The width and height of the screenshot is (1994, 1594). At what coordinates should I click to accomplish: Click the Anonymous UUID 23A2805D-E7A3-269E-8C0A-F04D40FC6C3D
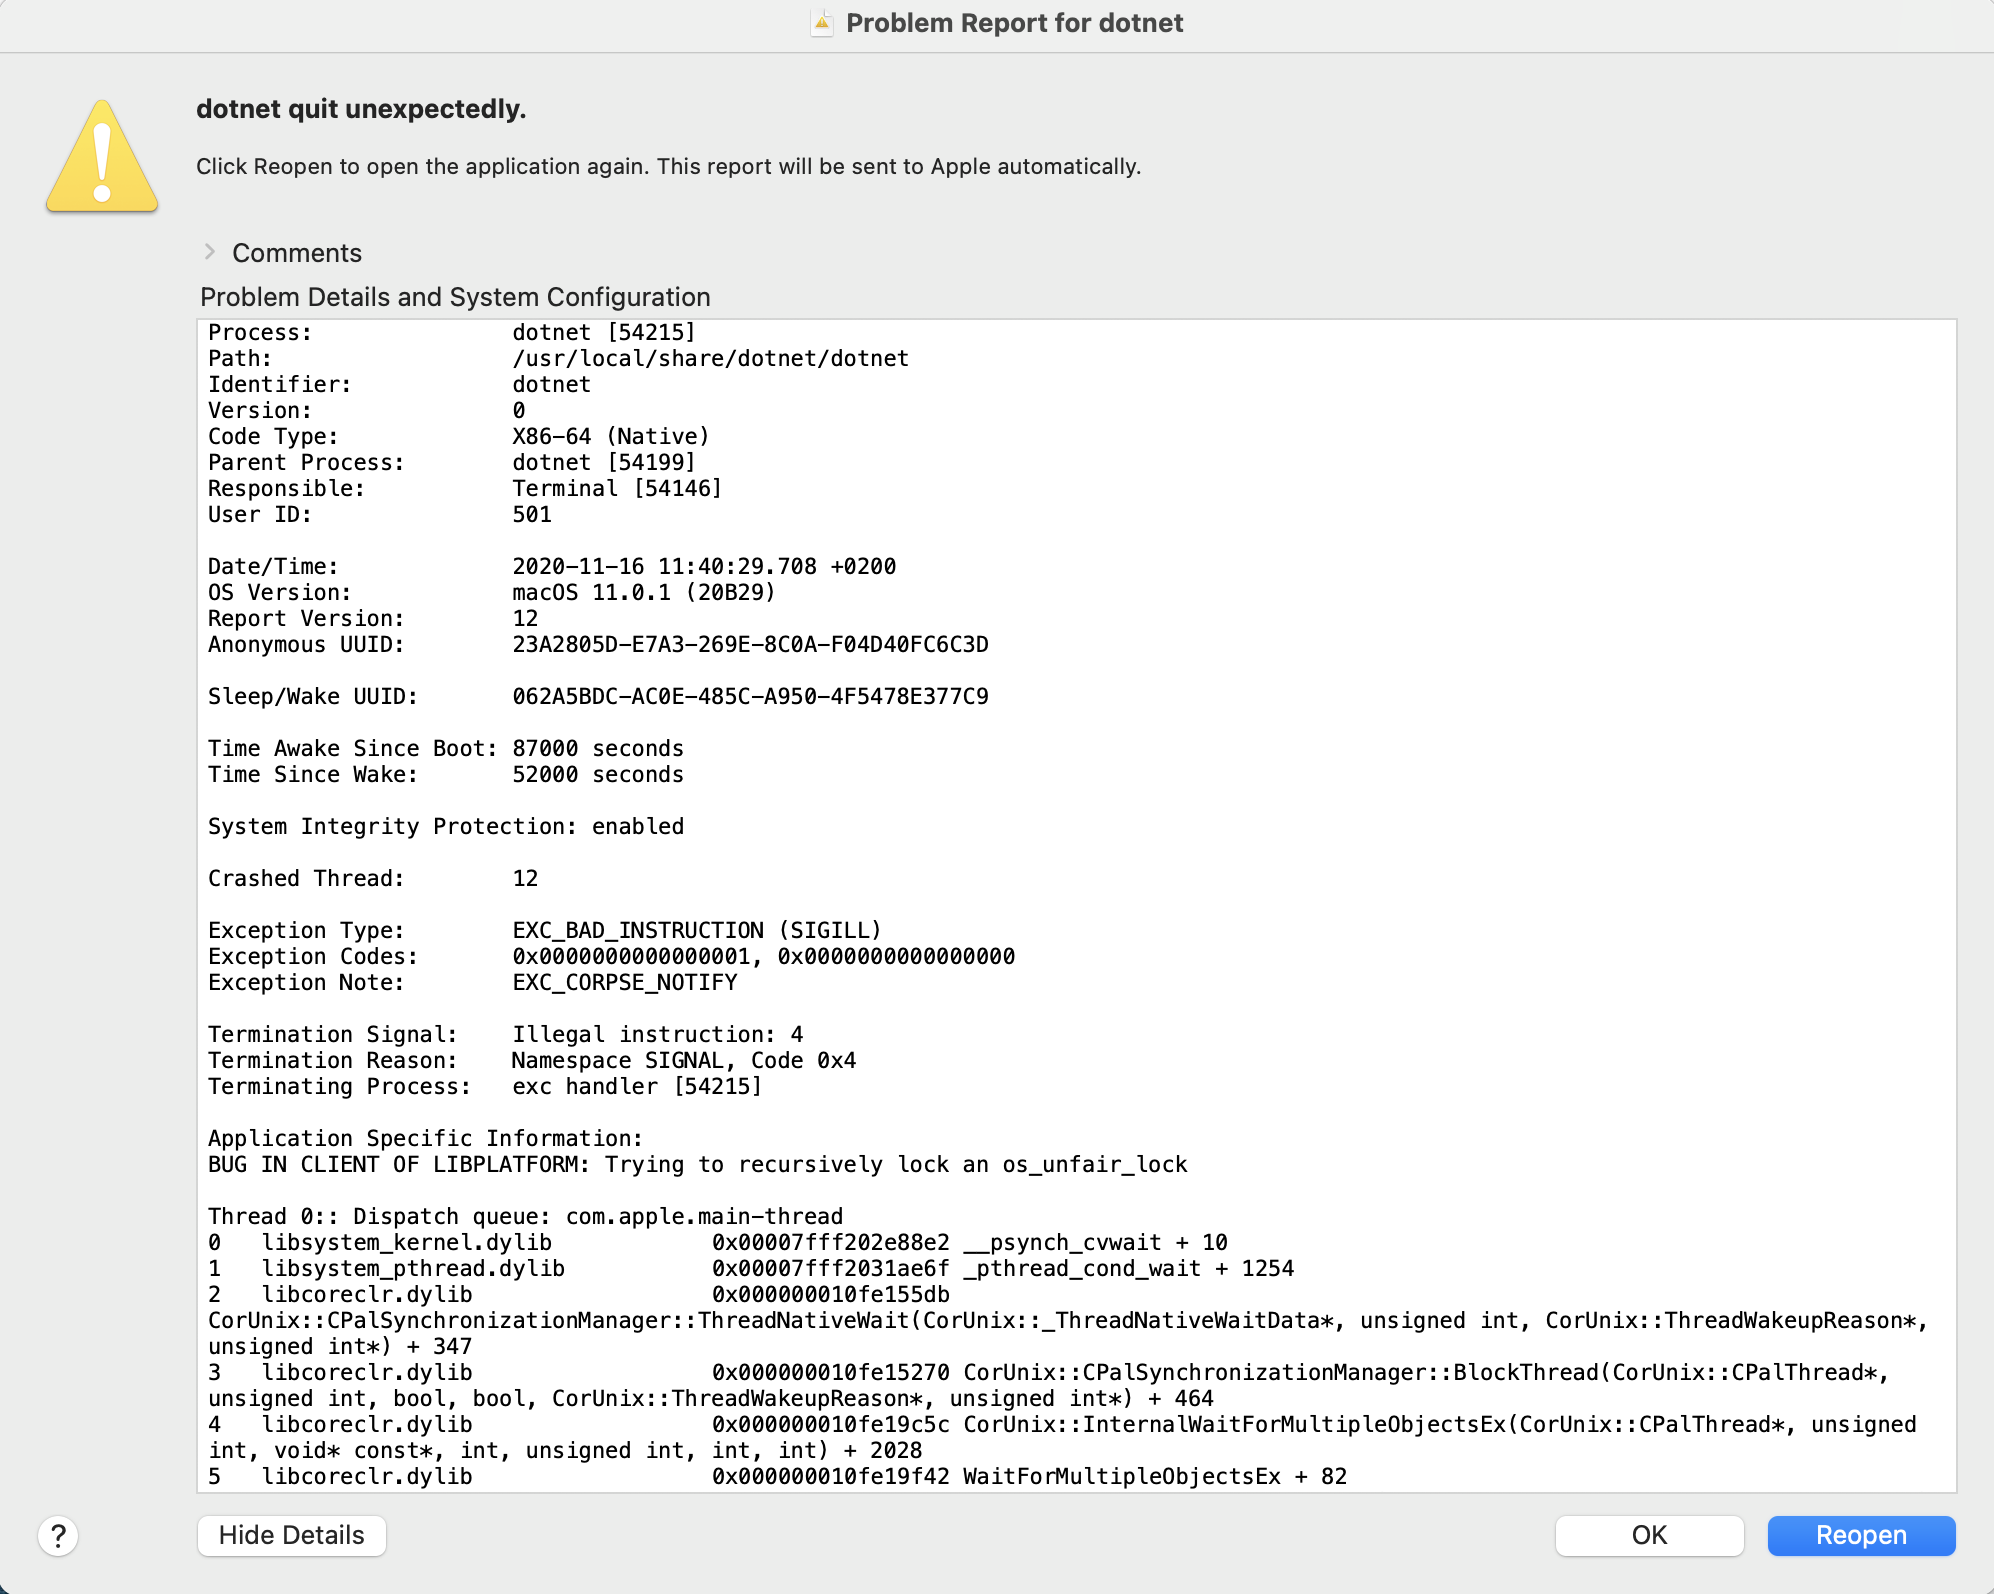pos(750,644)
